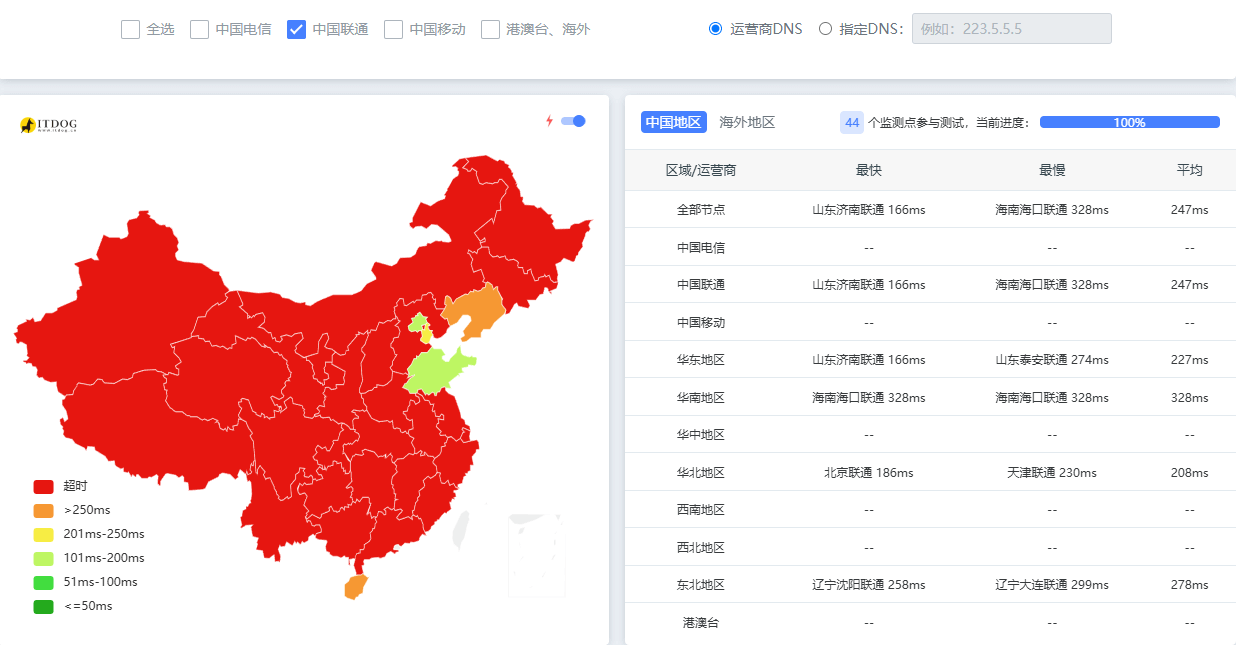
Task: Click the 101ms-200ms legend swatch
Action: [43, 559]
